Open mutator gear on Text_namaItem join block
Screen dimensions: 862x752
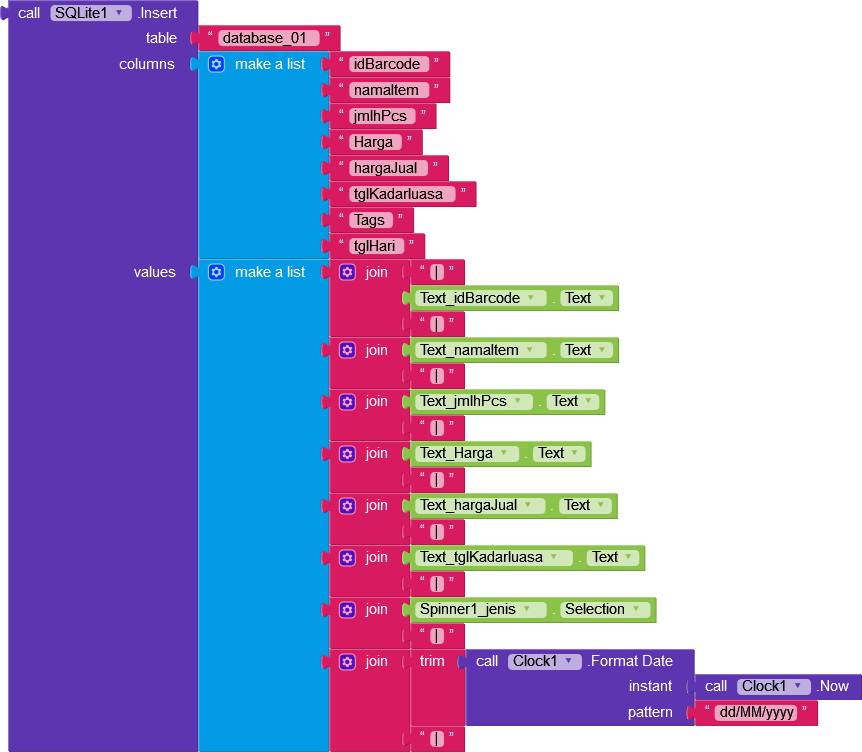pyautogui.click(x=347, y=350)
